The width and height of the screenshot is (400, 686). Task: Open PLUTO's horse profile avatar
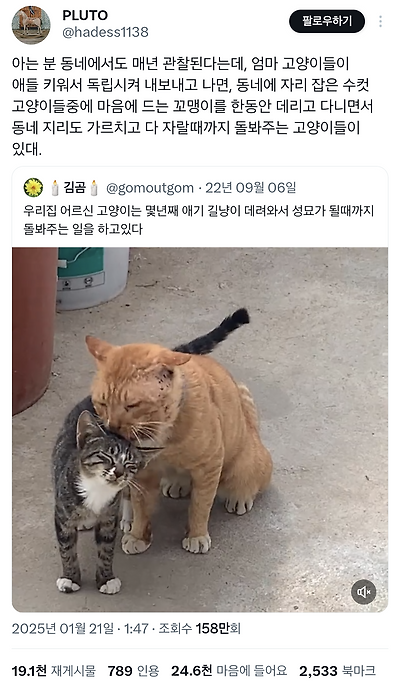(31, 25)
